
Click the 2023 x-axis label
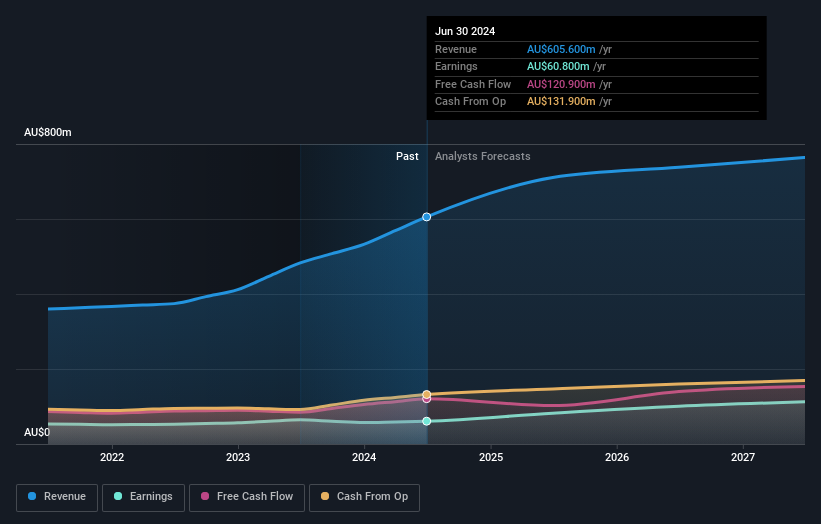pyautogui.click(x=238, y=457)
